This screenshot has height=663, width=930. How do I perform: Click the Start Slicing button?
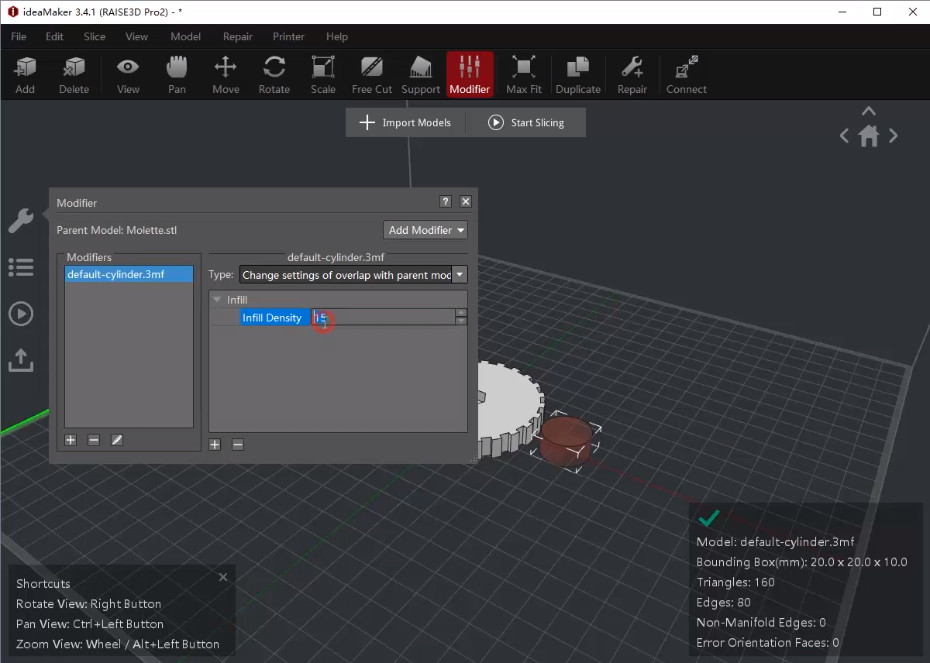click(526, 123)
